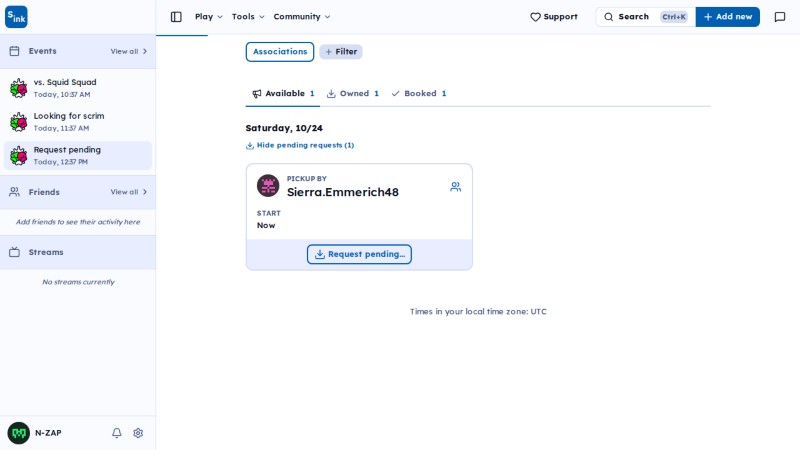
Task: Switch to the Booked tab
Action: [x=419, y=93]
